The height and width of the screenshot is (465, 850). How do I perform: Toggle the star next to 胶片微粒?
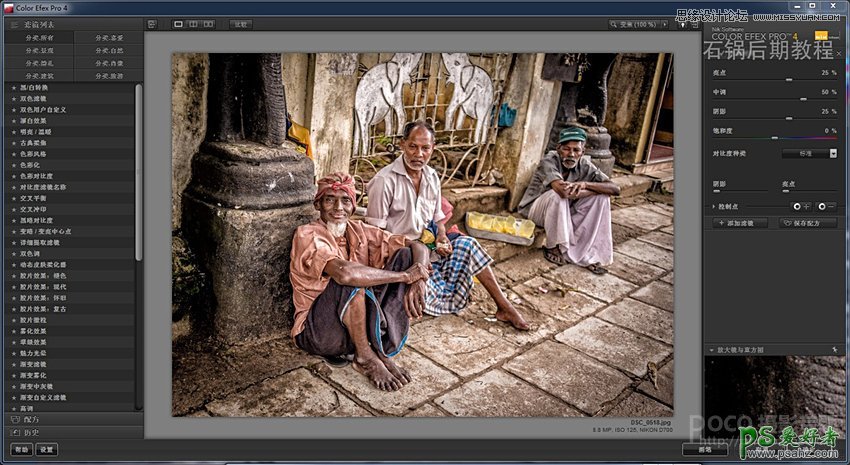click(14, 320)
